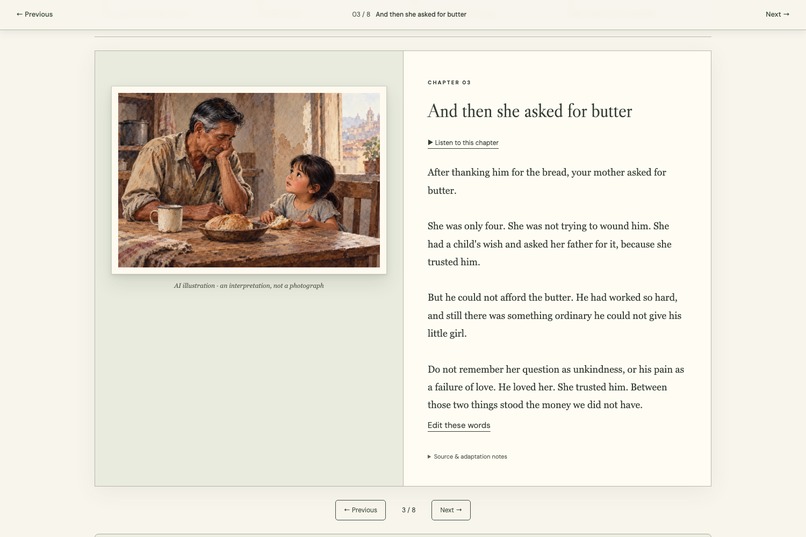Go to Next chapter in top bar
The image size is (806, 537).
pos(777,14)
